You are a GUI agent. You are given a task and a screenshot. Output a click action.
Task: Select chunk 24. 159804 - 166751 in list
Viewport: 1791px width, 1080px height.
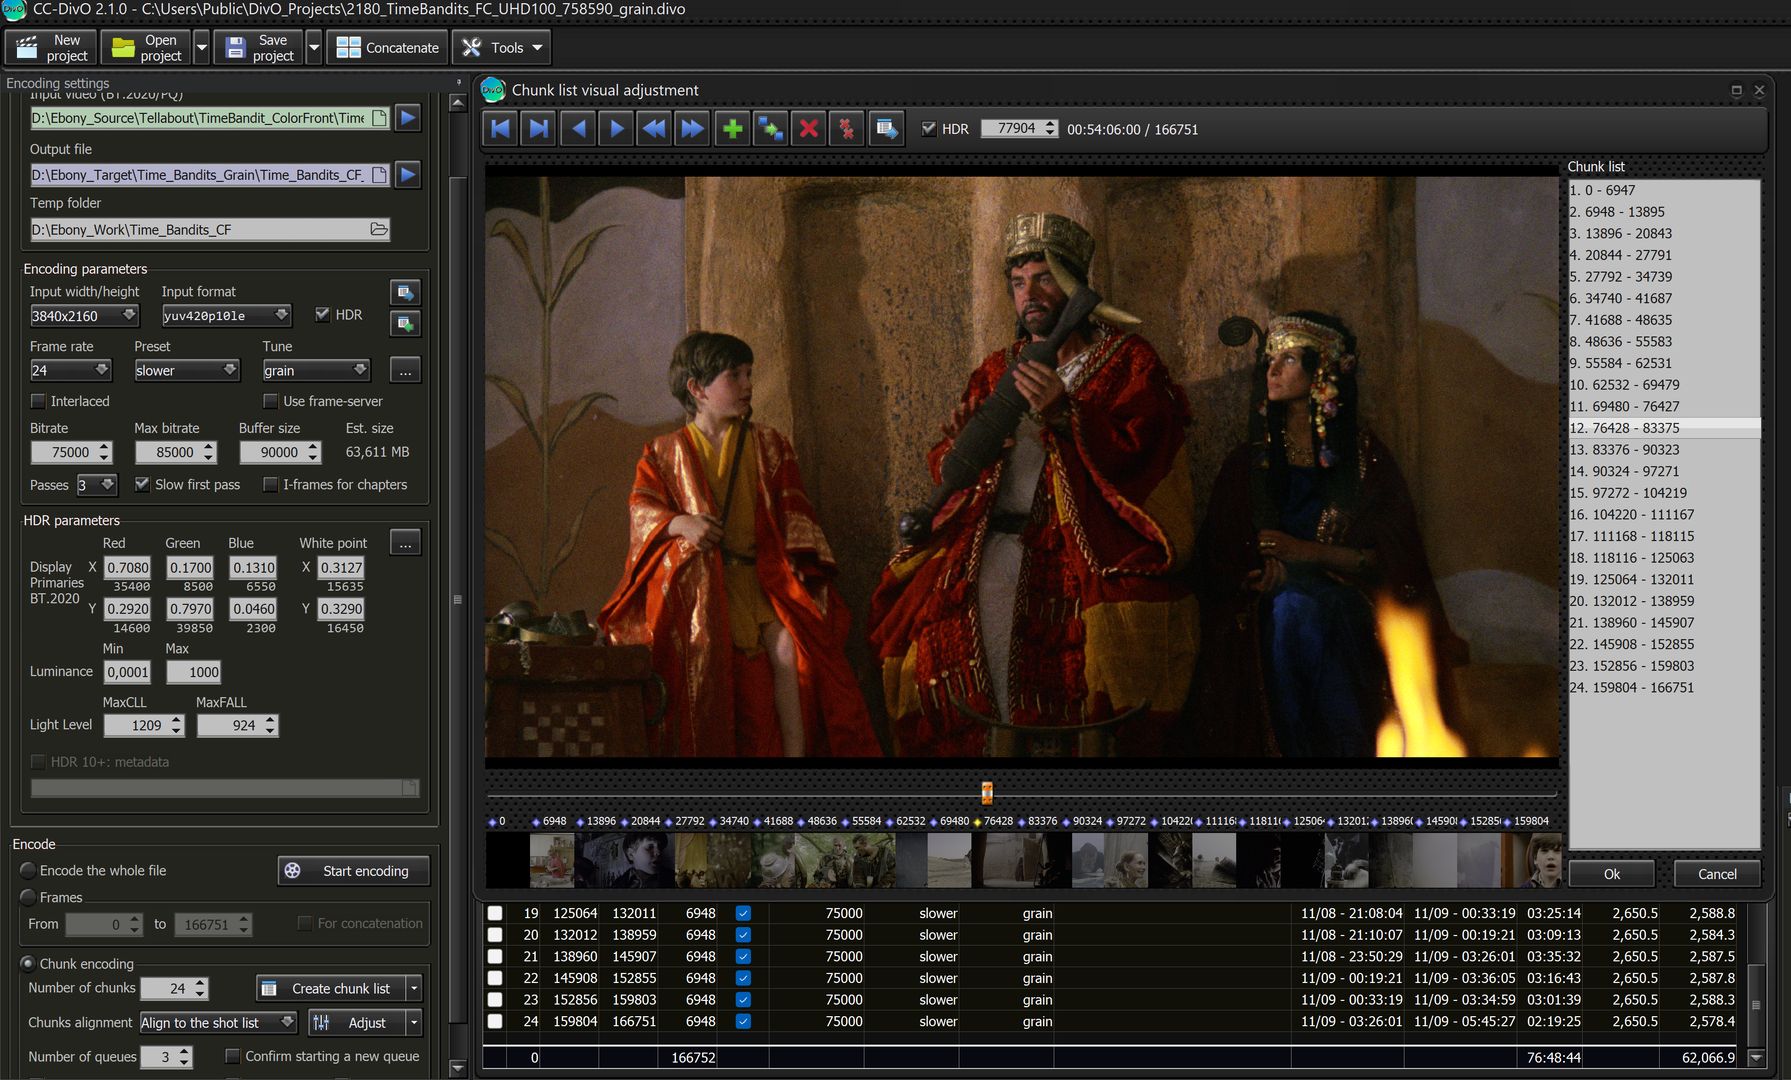click(x=1664, y=687)
